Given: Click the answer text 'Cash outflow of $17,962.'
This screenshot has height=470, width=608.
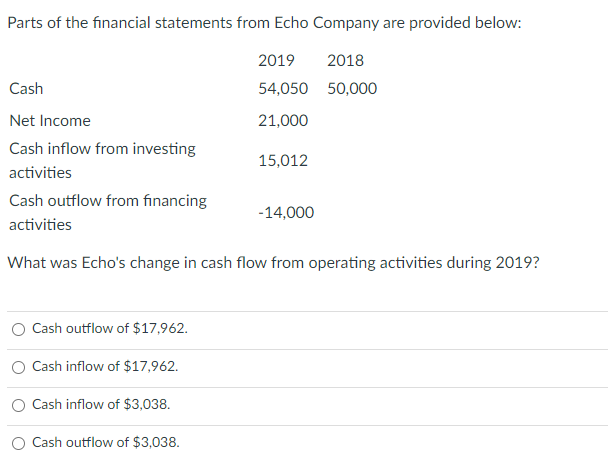Looking at the screenshot, I should point(110,328).
